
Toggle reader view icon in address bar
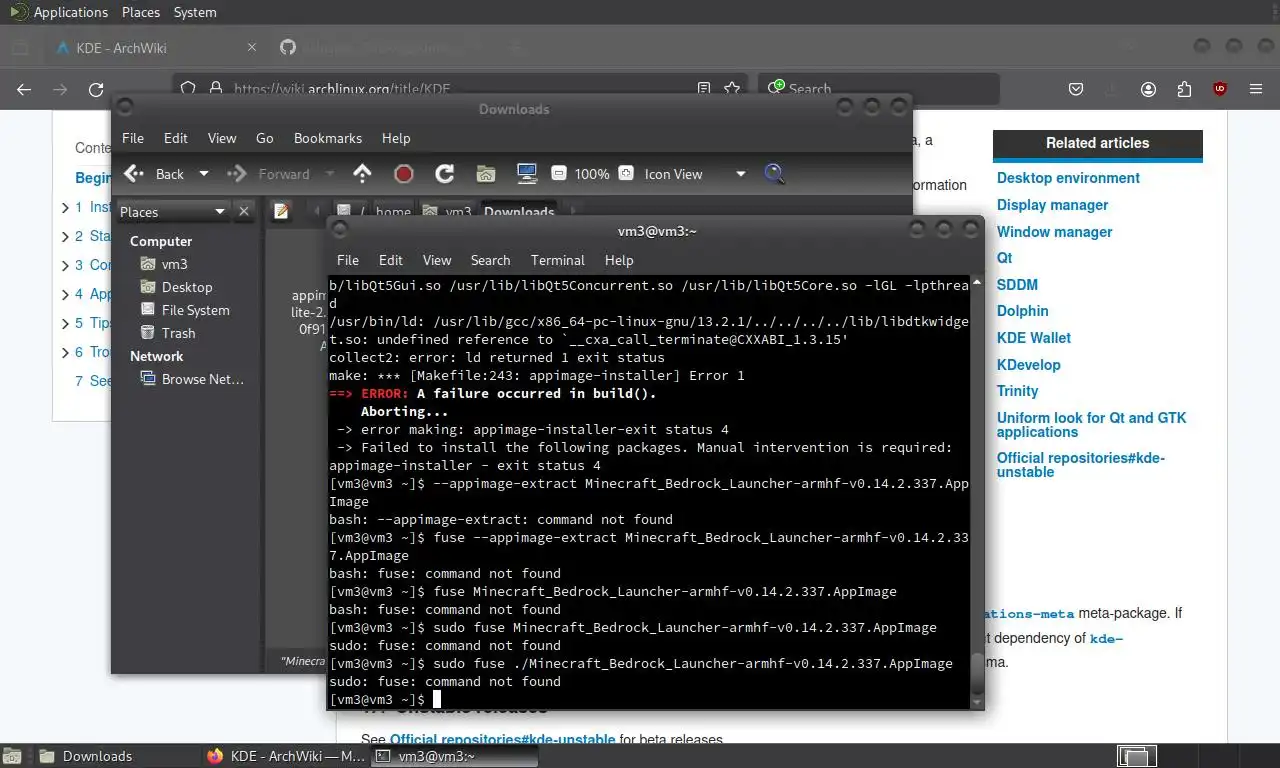click(704, 89)
